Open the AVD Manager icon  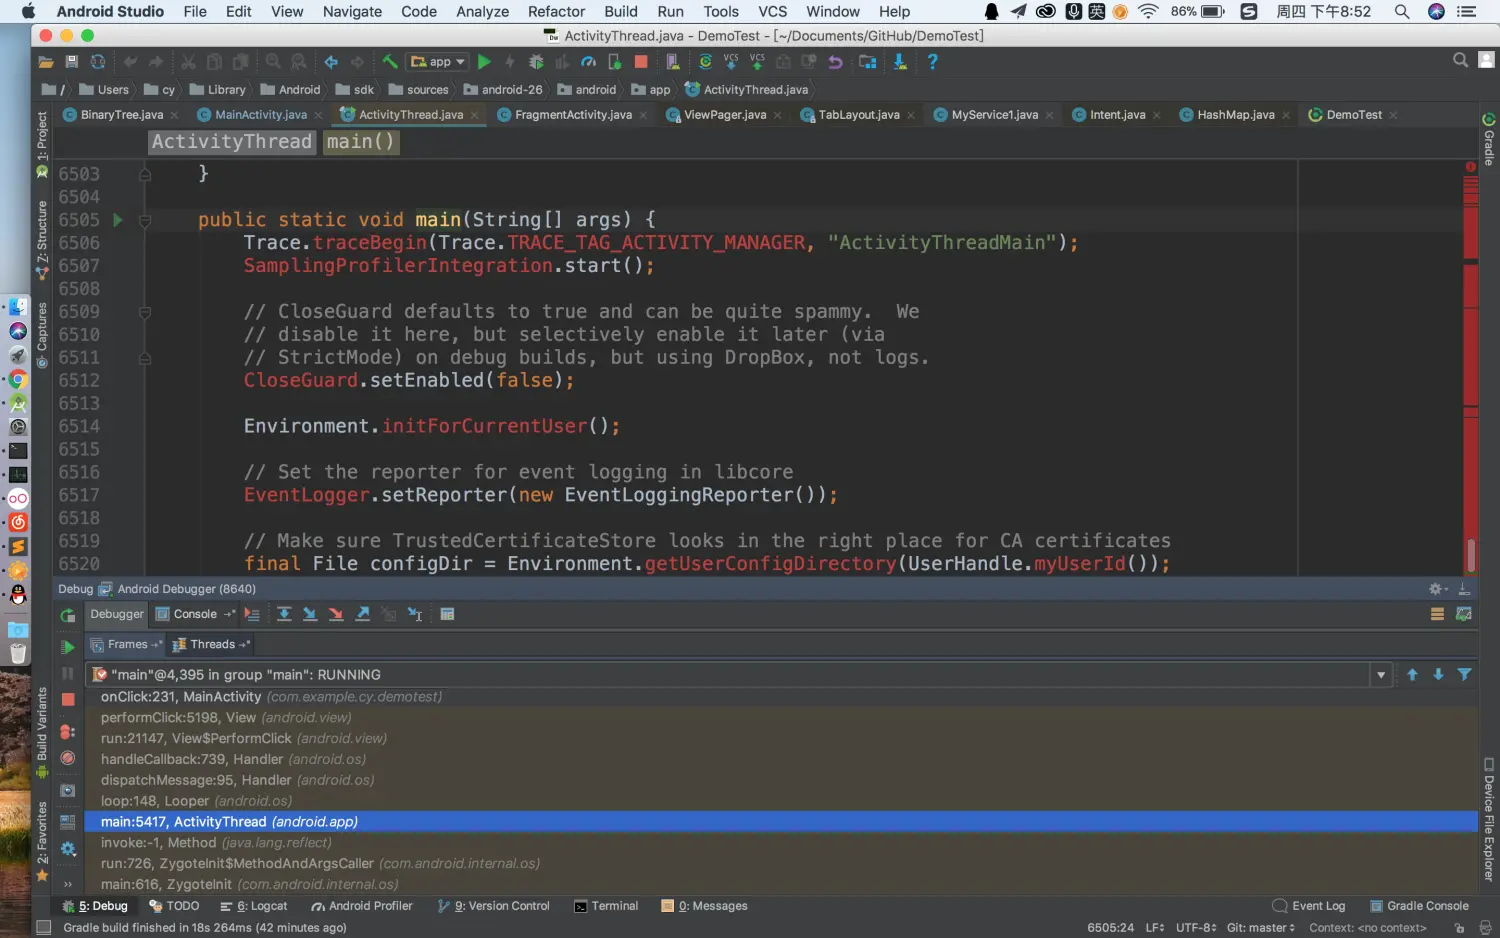[673, 62]
